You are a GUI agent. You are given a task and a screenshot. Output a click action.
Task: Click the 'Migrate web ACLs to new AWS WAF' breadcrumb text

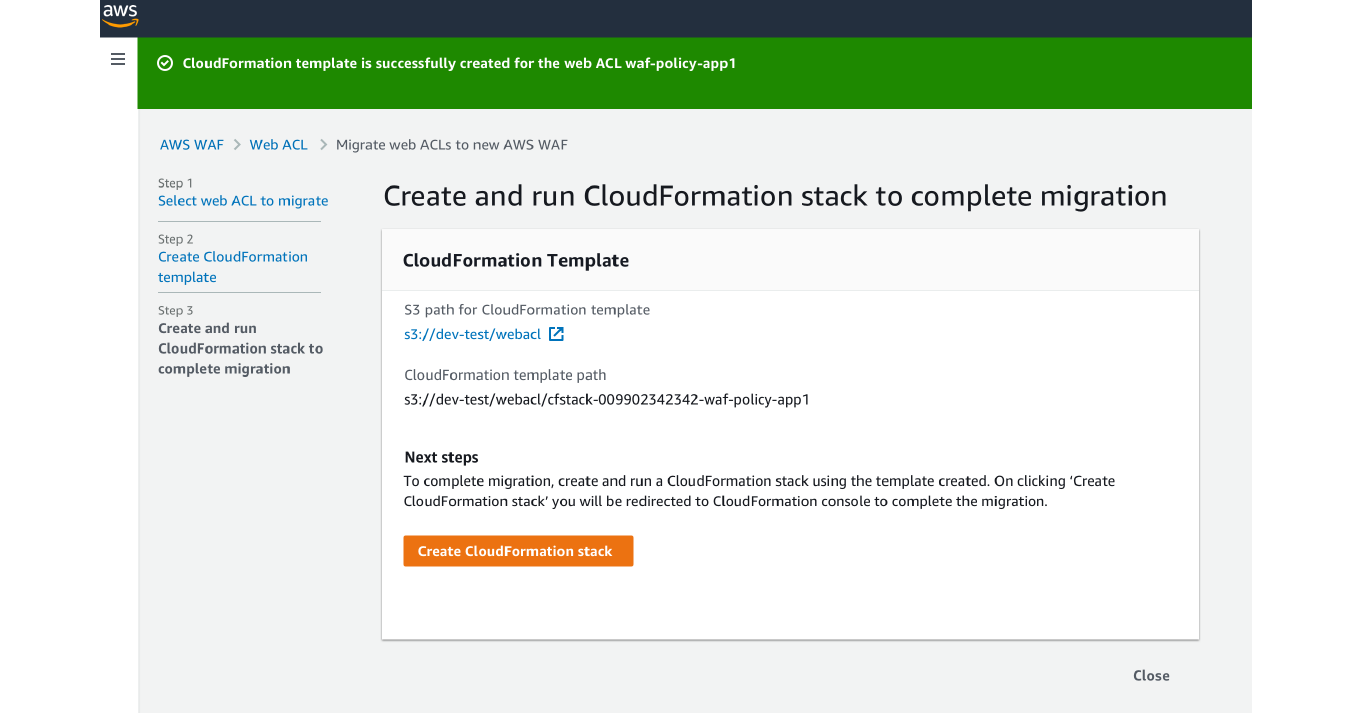coord(451,144)
